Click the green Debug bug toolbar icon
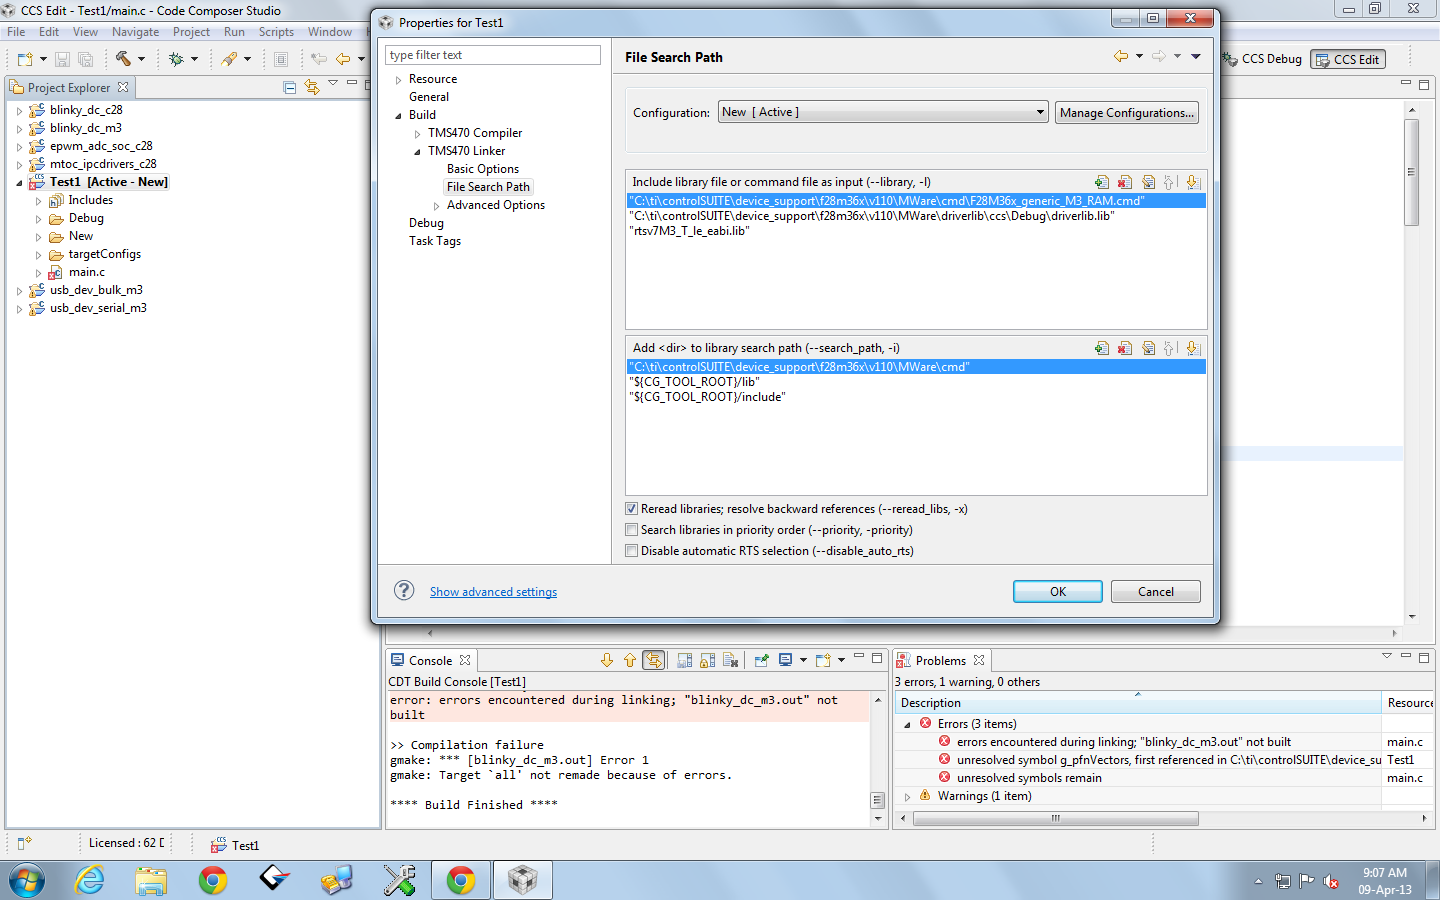 point(177,59)
